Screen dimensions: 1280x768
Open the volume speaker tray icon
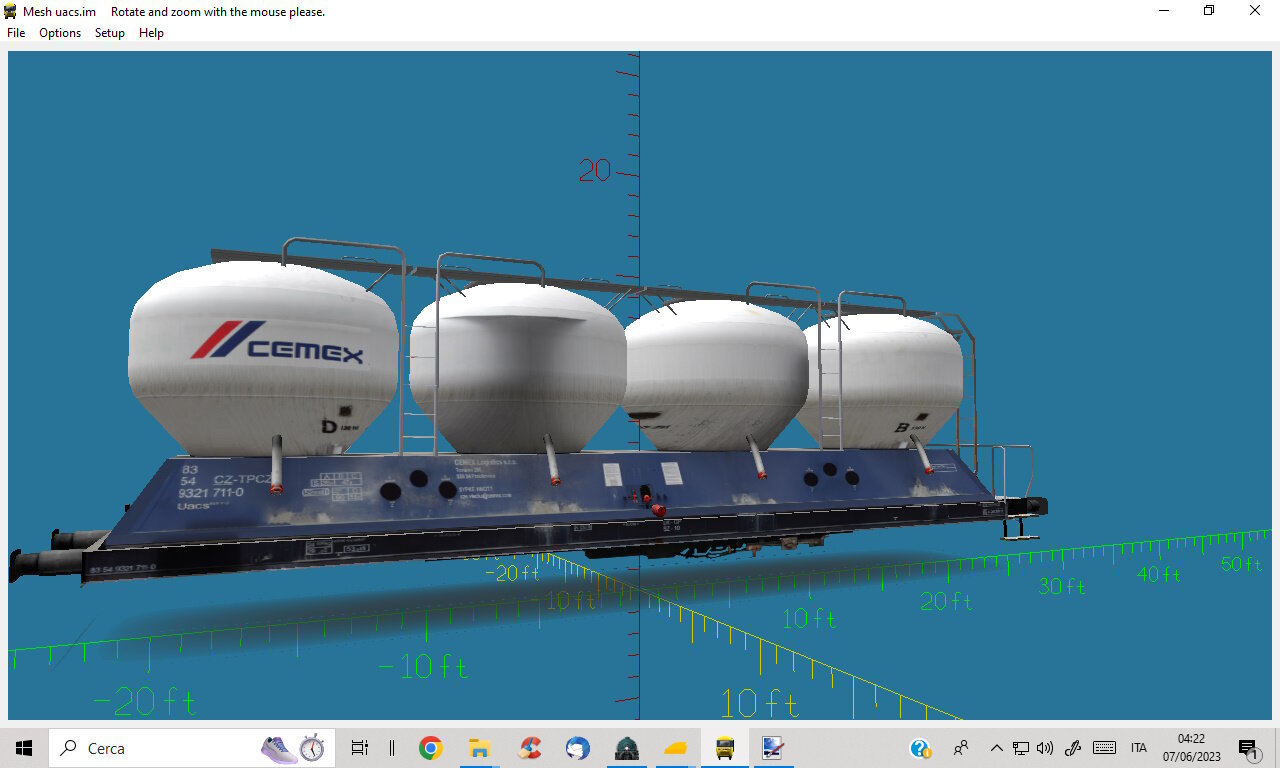click(1045, 748)
